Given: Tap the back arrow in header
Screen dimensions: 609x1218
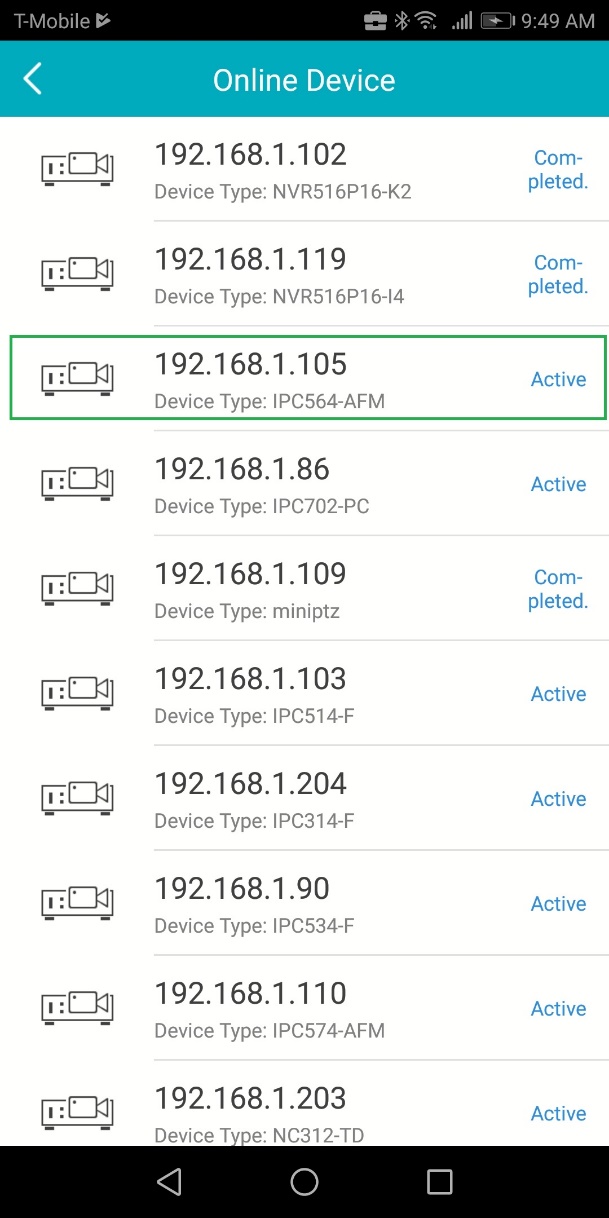Looking at the screenshot, I should pyautogui.click(x=33, y=79).
